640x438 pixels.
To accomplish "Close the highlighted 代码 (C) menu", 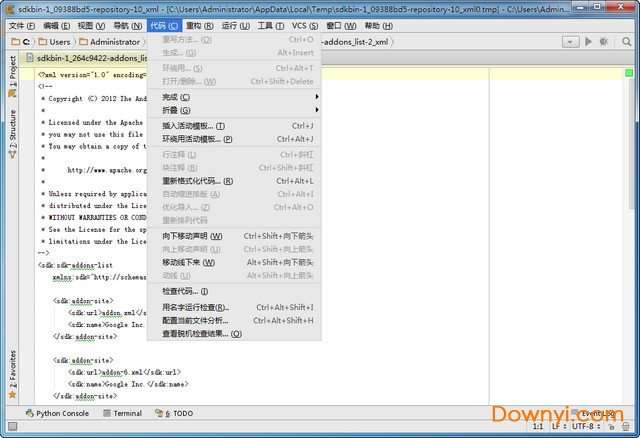I will coord(164,26).
